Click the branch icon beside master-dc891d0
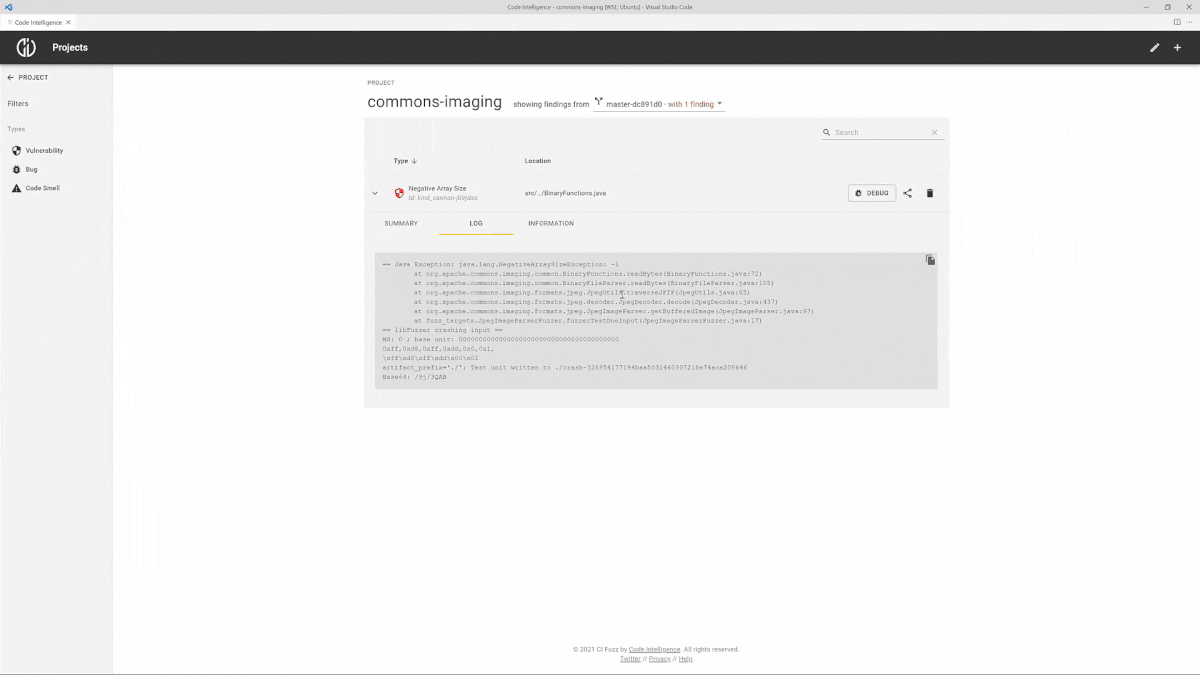The image size is (1200, 675). (599, 103)
